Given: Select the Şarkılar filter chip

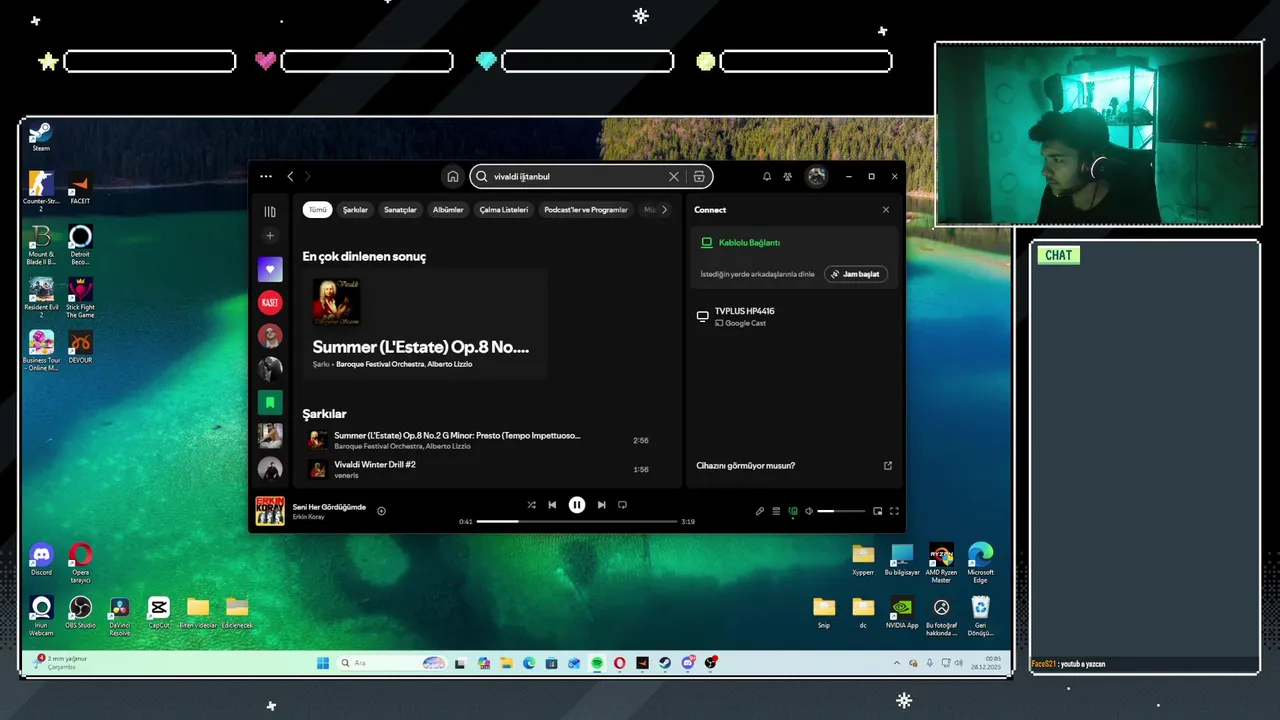Looking at the screenshot, I should 355,210.
